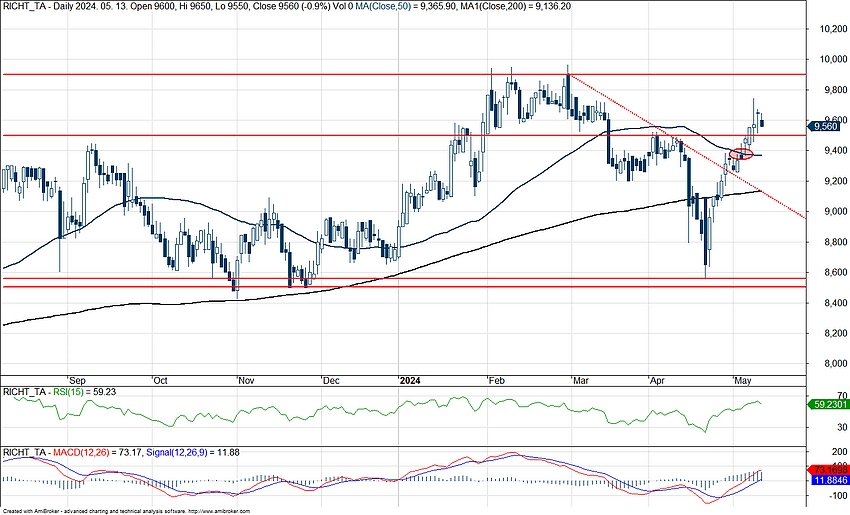850x515 pixels.
Task: Click the 8,400 price axis label
Action: (x=835, y=302)
